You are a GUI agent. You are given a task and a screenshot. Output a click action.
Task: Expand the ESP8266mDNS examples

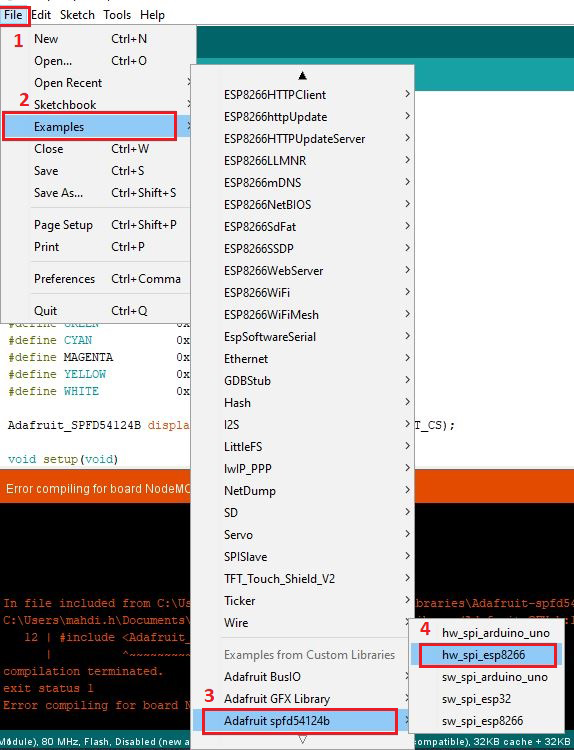pos(302,183)
